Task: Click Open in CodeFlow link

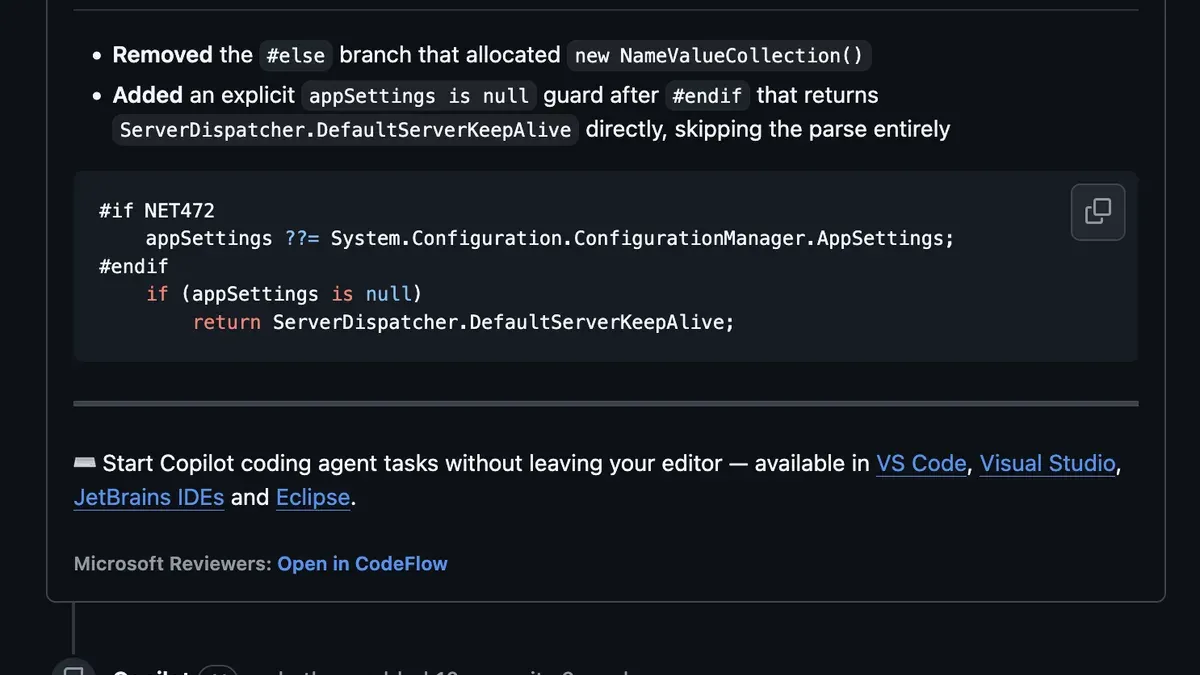Action: tap(362, 563)
